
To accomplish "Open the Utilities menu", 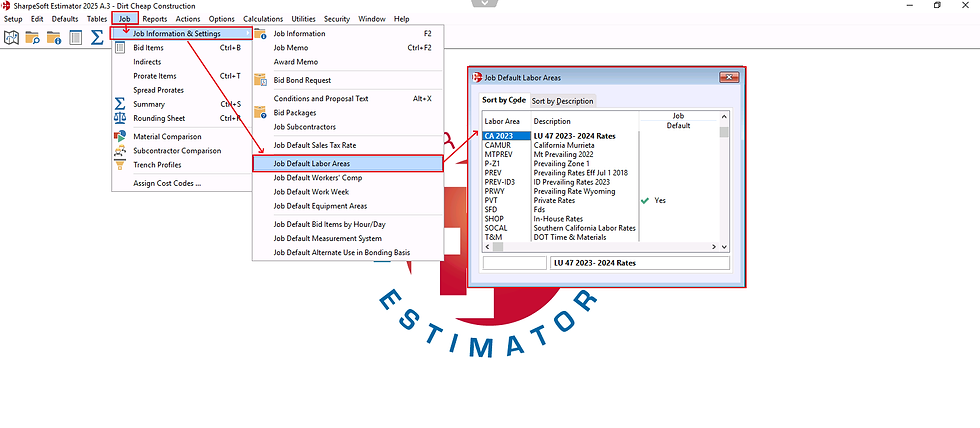I will tap(303, 19).
